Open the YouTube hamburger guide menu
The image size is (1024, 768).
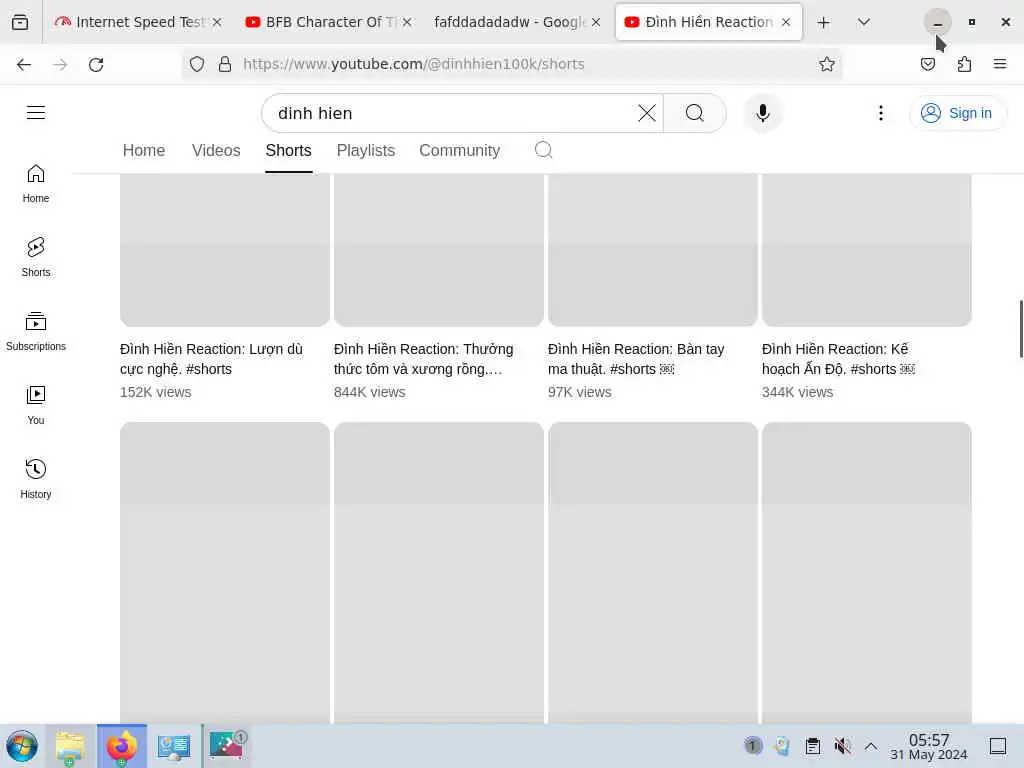coord(36,112)
